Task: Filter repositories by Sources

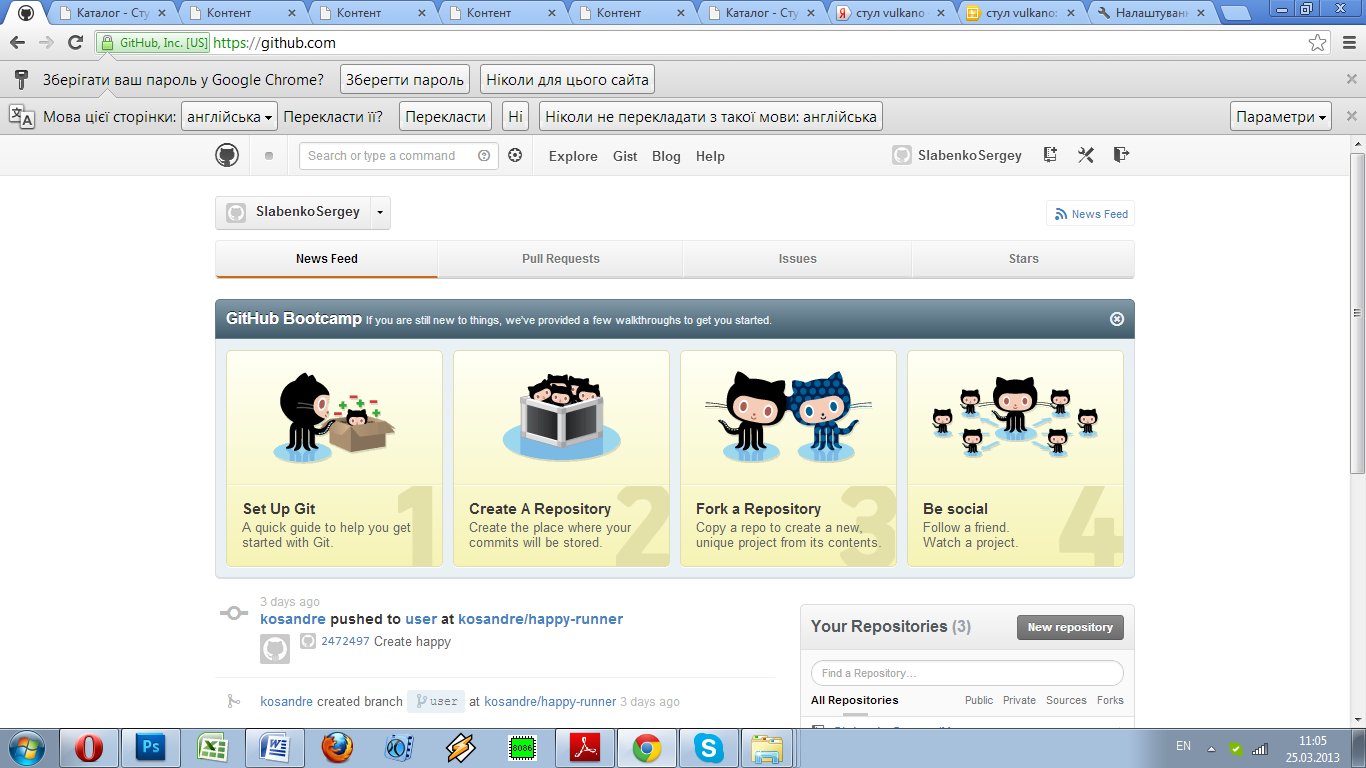Action: click(1066, 700)
